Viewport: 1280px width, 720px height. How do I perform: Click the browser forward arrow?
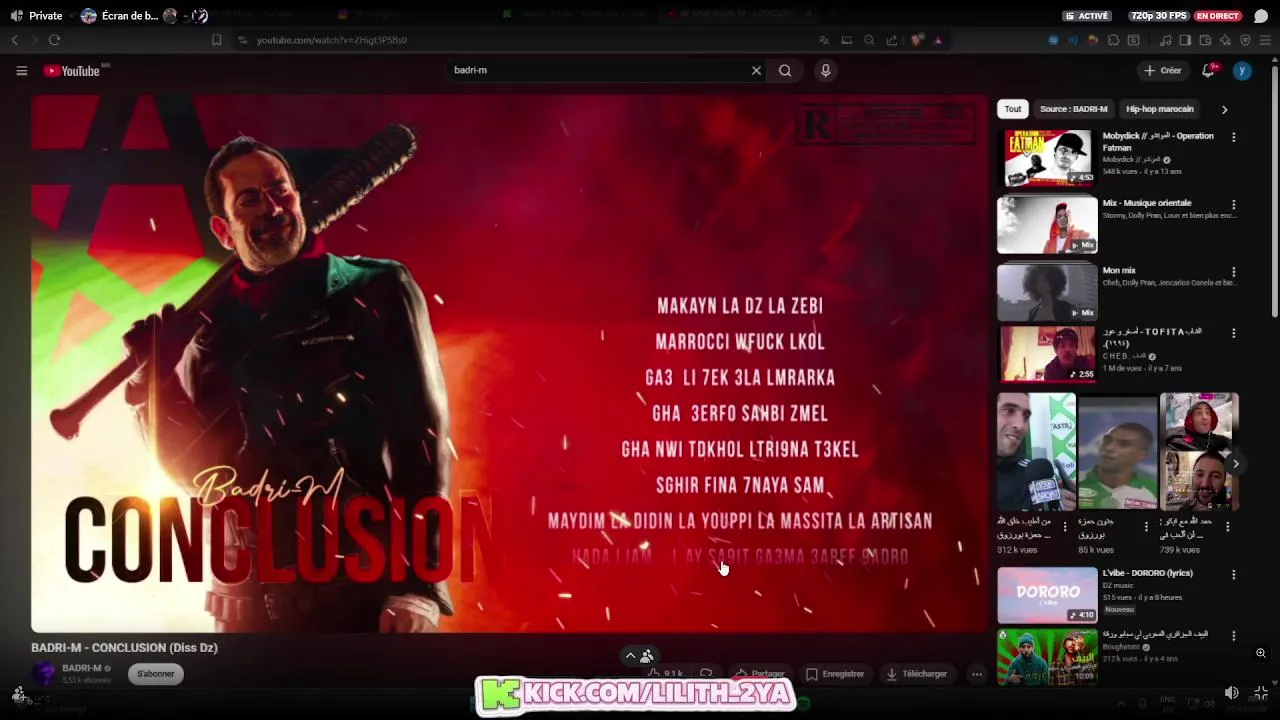pyautogui.click(x=34, y=40)
